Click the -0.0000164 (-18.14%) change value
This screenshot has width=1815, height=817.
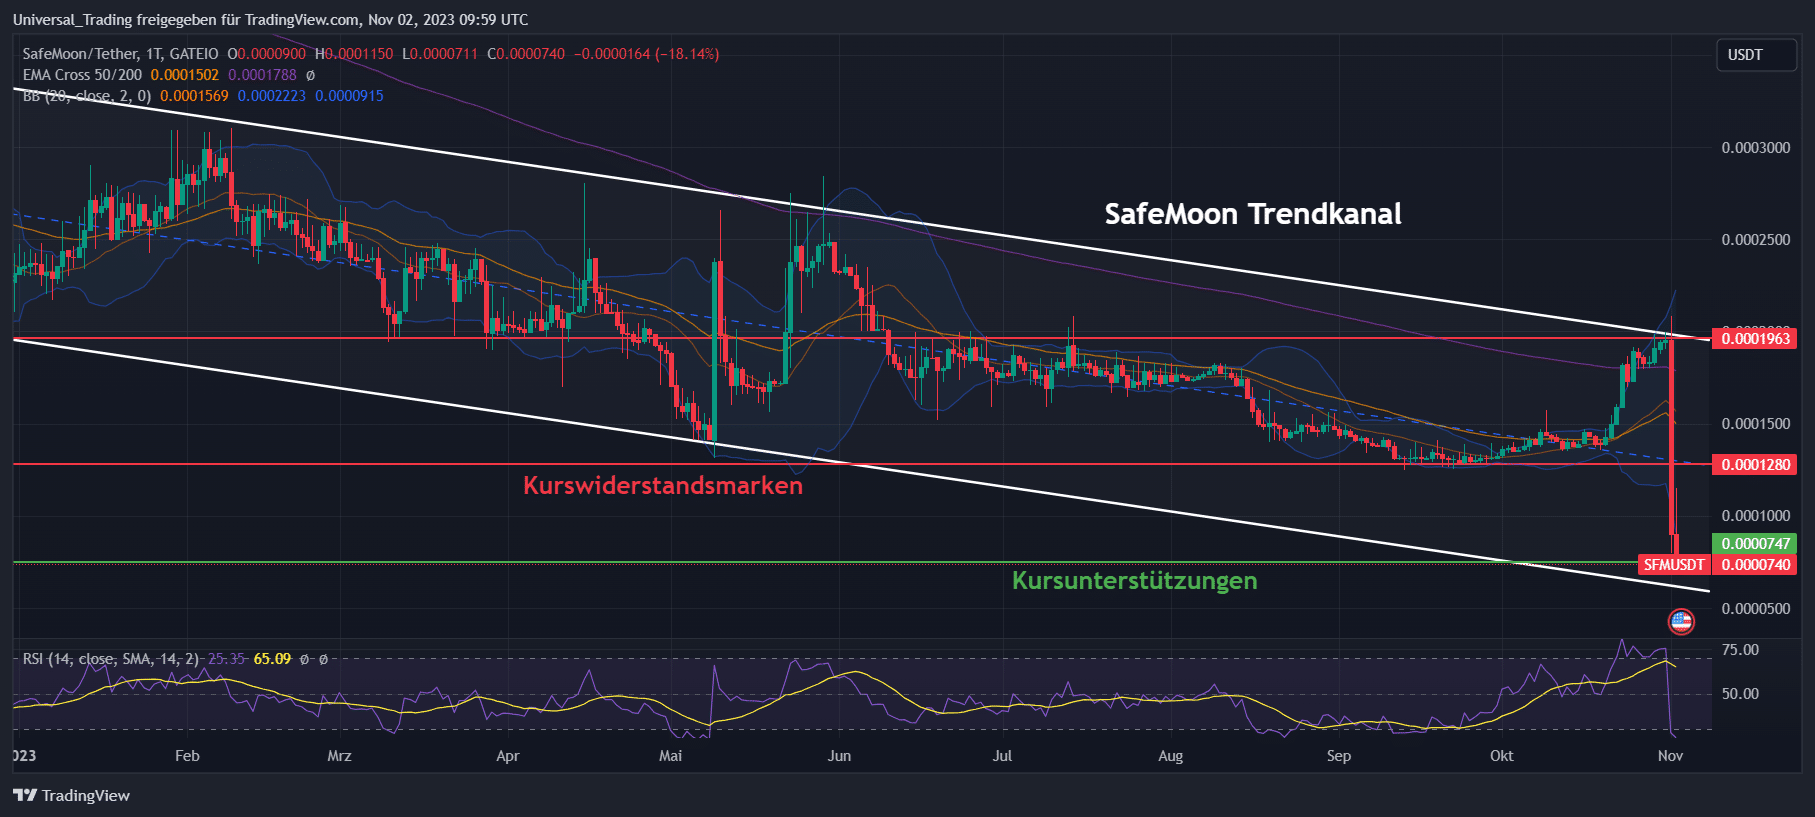click(647, 54)
